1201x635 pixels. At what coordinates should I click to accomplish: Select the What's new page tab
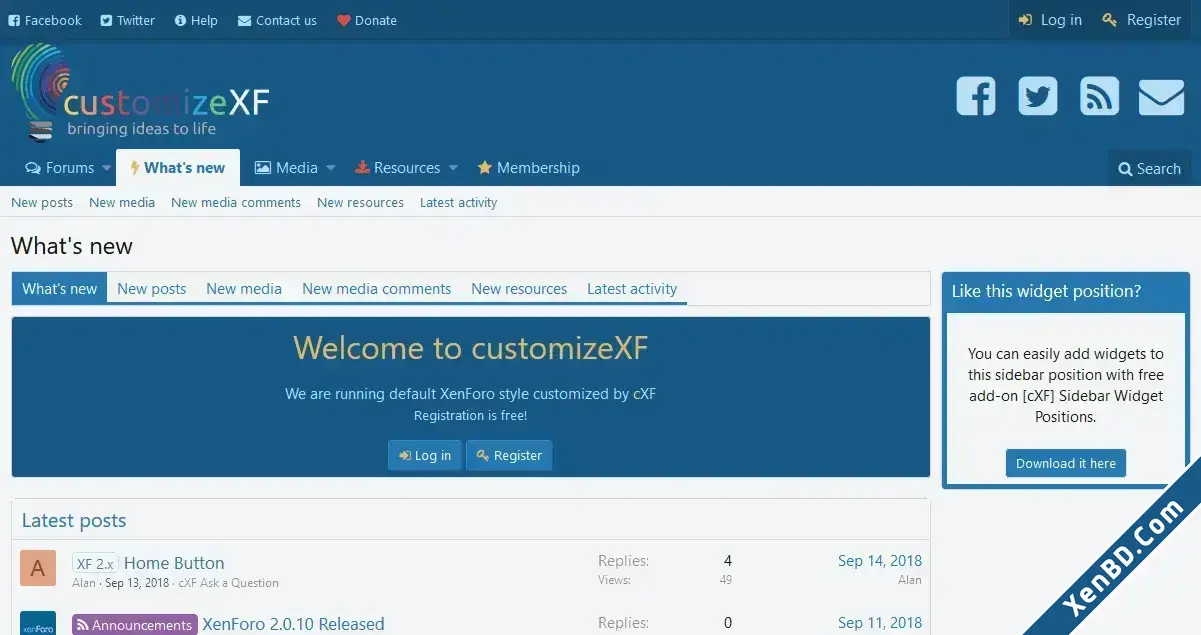point(60,289)
